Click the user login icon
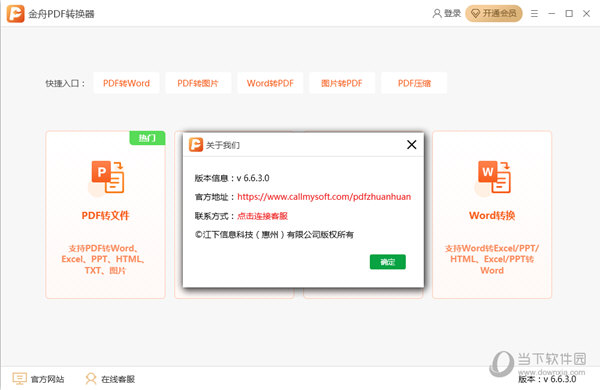 pos(437,13)
